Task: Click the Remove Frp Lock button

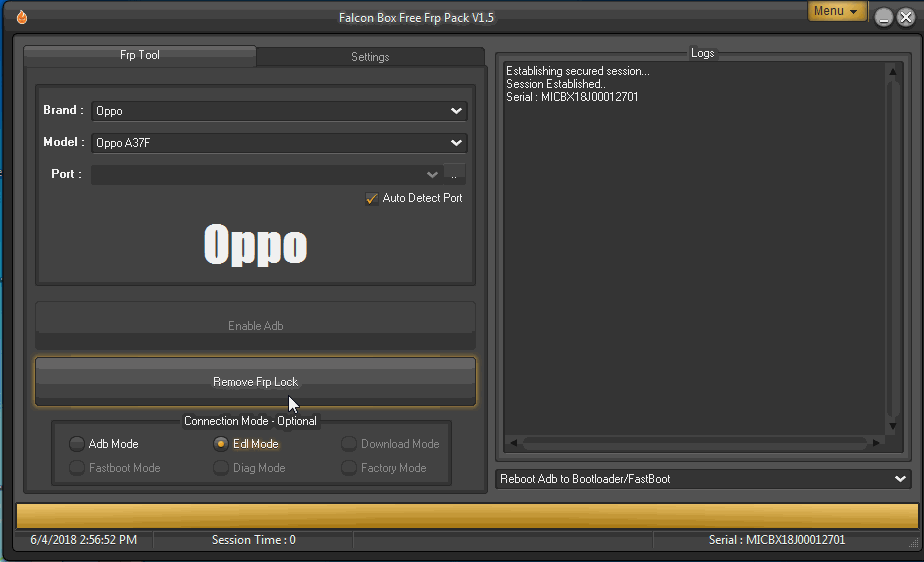Action: tap(255, 382)
